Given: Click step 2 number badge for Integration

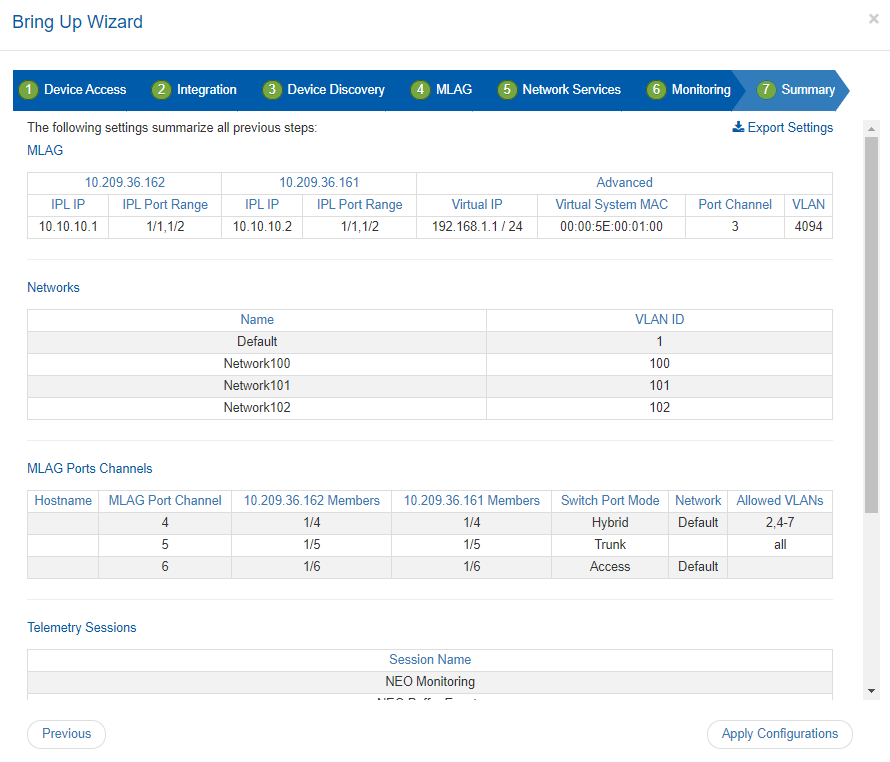Looking at the screenshot, I should [161, 90].
